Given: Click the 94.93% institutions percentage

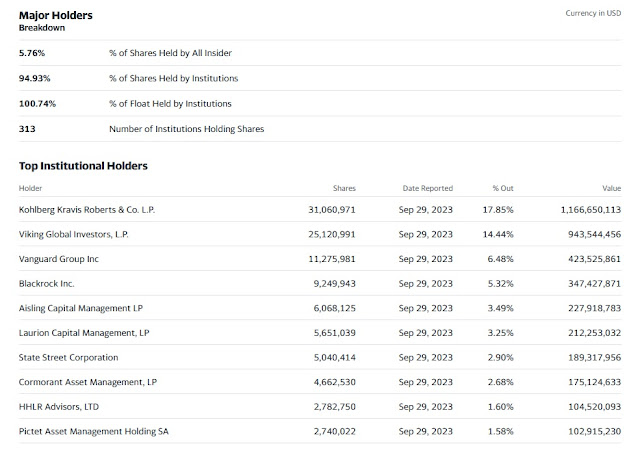Looking at the screenshot, I should tap(34, 78).
